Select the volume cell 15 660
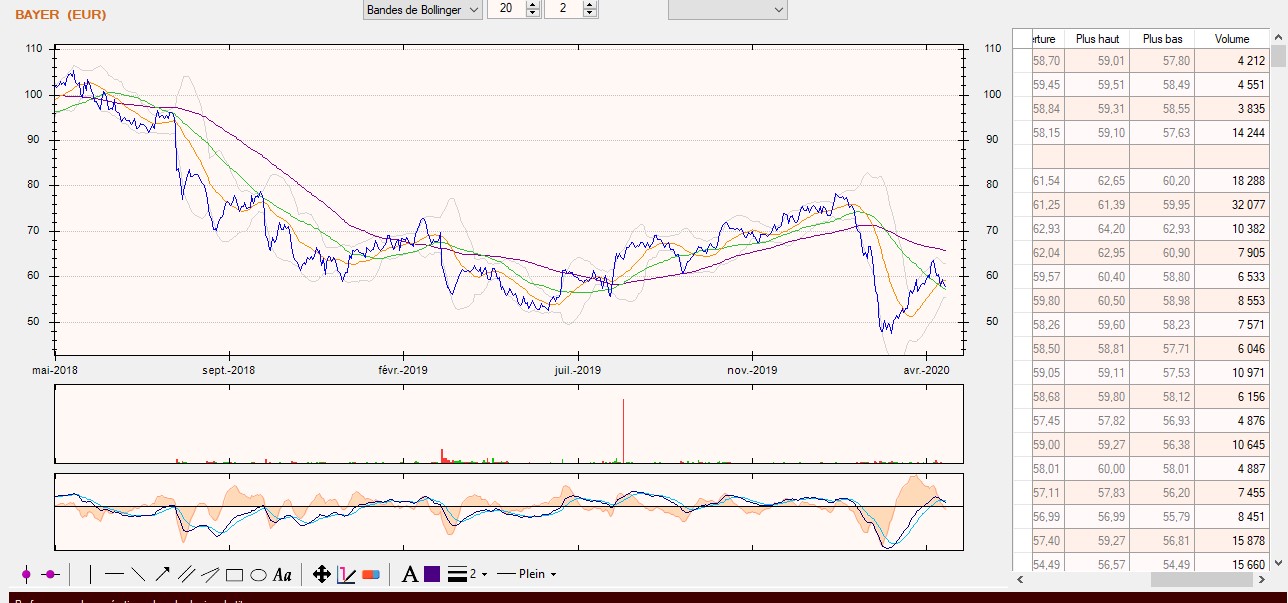1288x603 pixels. point(1232,564)
